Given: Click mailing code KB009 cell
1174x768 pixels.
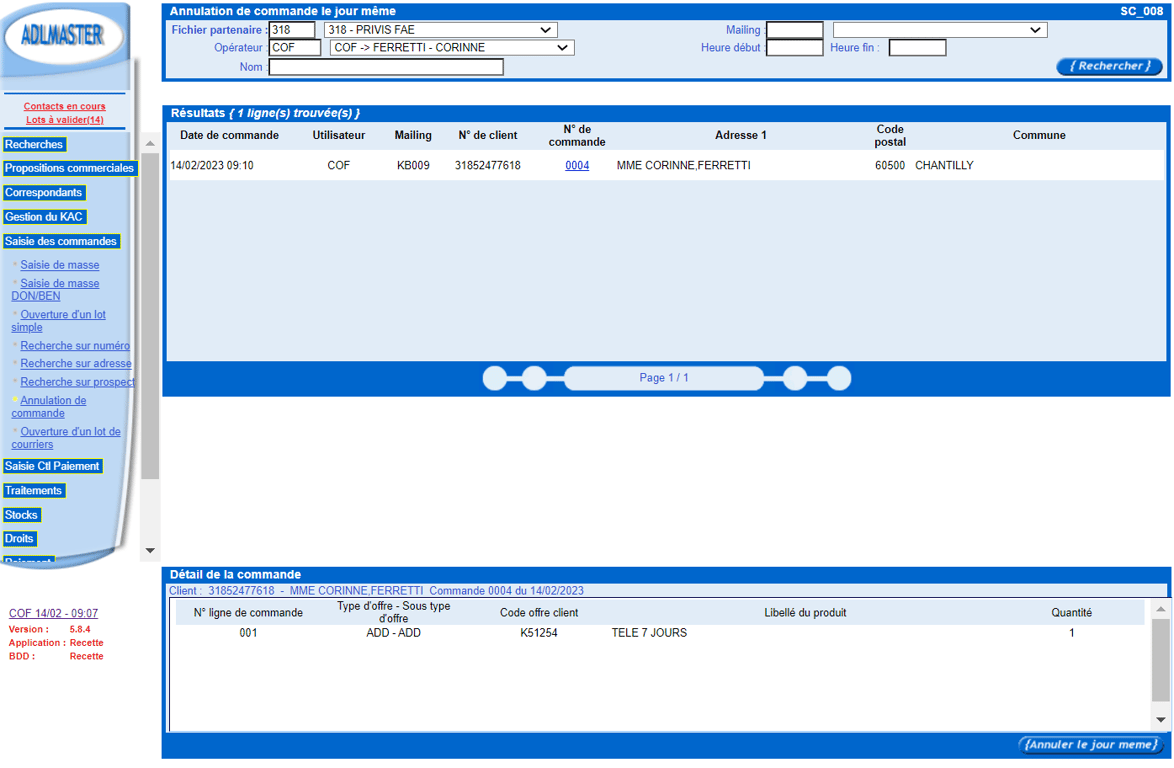Looking at the screenshot, I should click(413, 165).
